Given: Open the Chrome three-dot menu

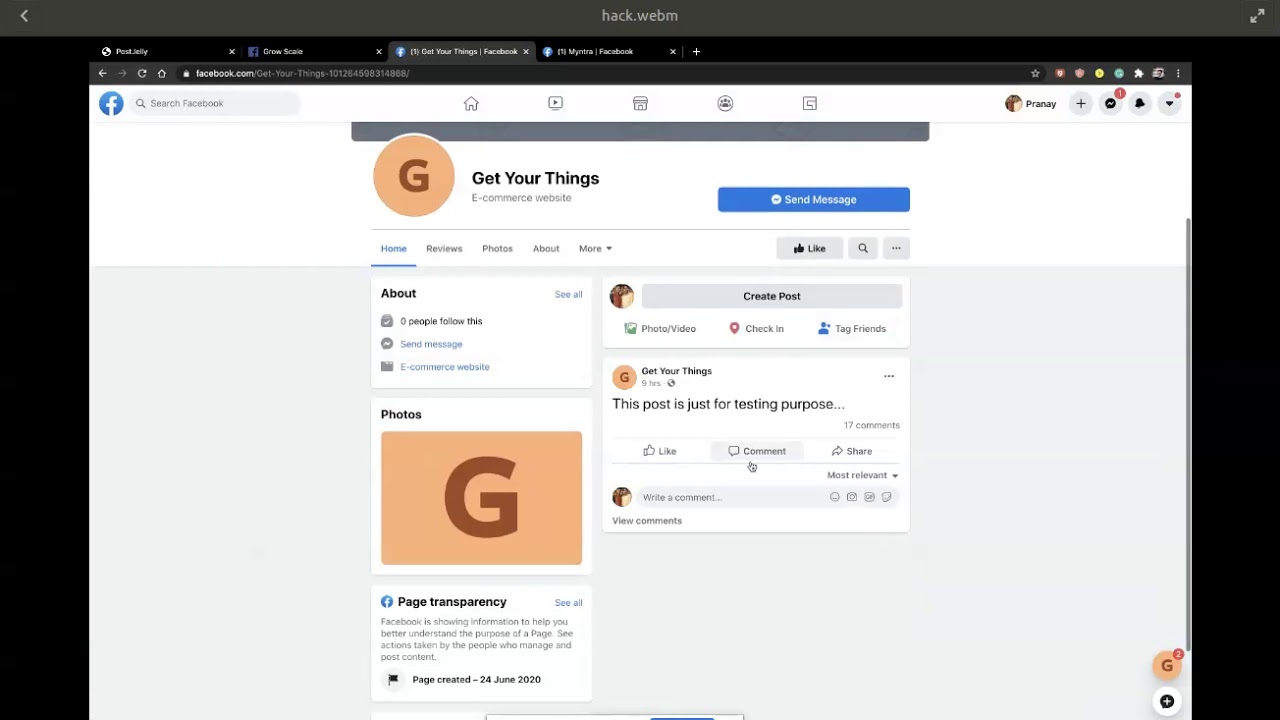Looking at the screenshot, I should 1178,73.
